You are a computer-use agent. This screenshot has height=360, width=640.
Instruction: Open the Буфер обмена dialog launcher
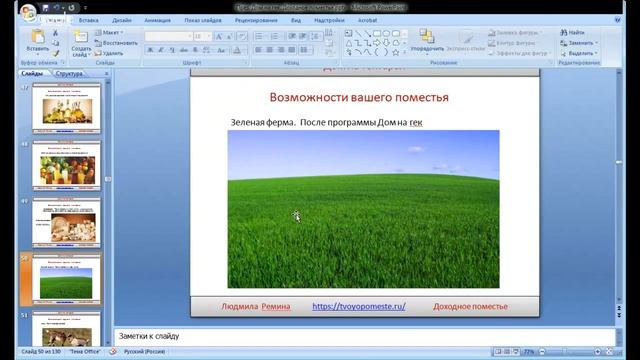tap(63, 63)
